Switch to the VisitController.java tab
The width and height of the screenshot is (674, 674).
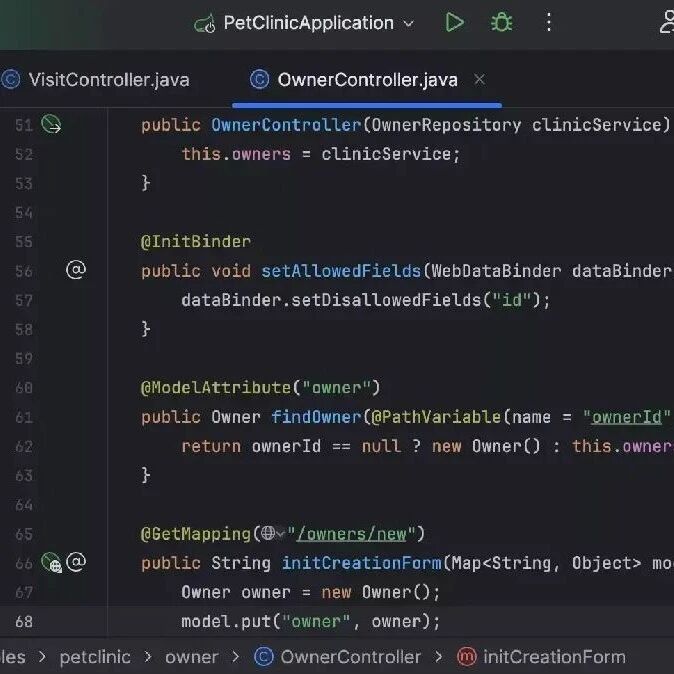[96, 80]
